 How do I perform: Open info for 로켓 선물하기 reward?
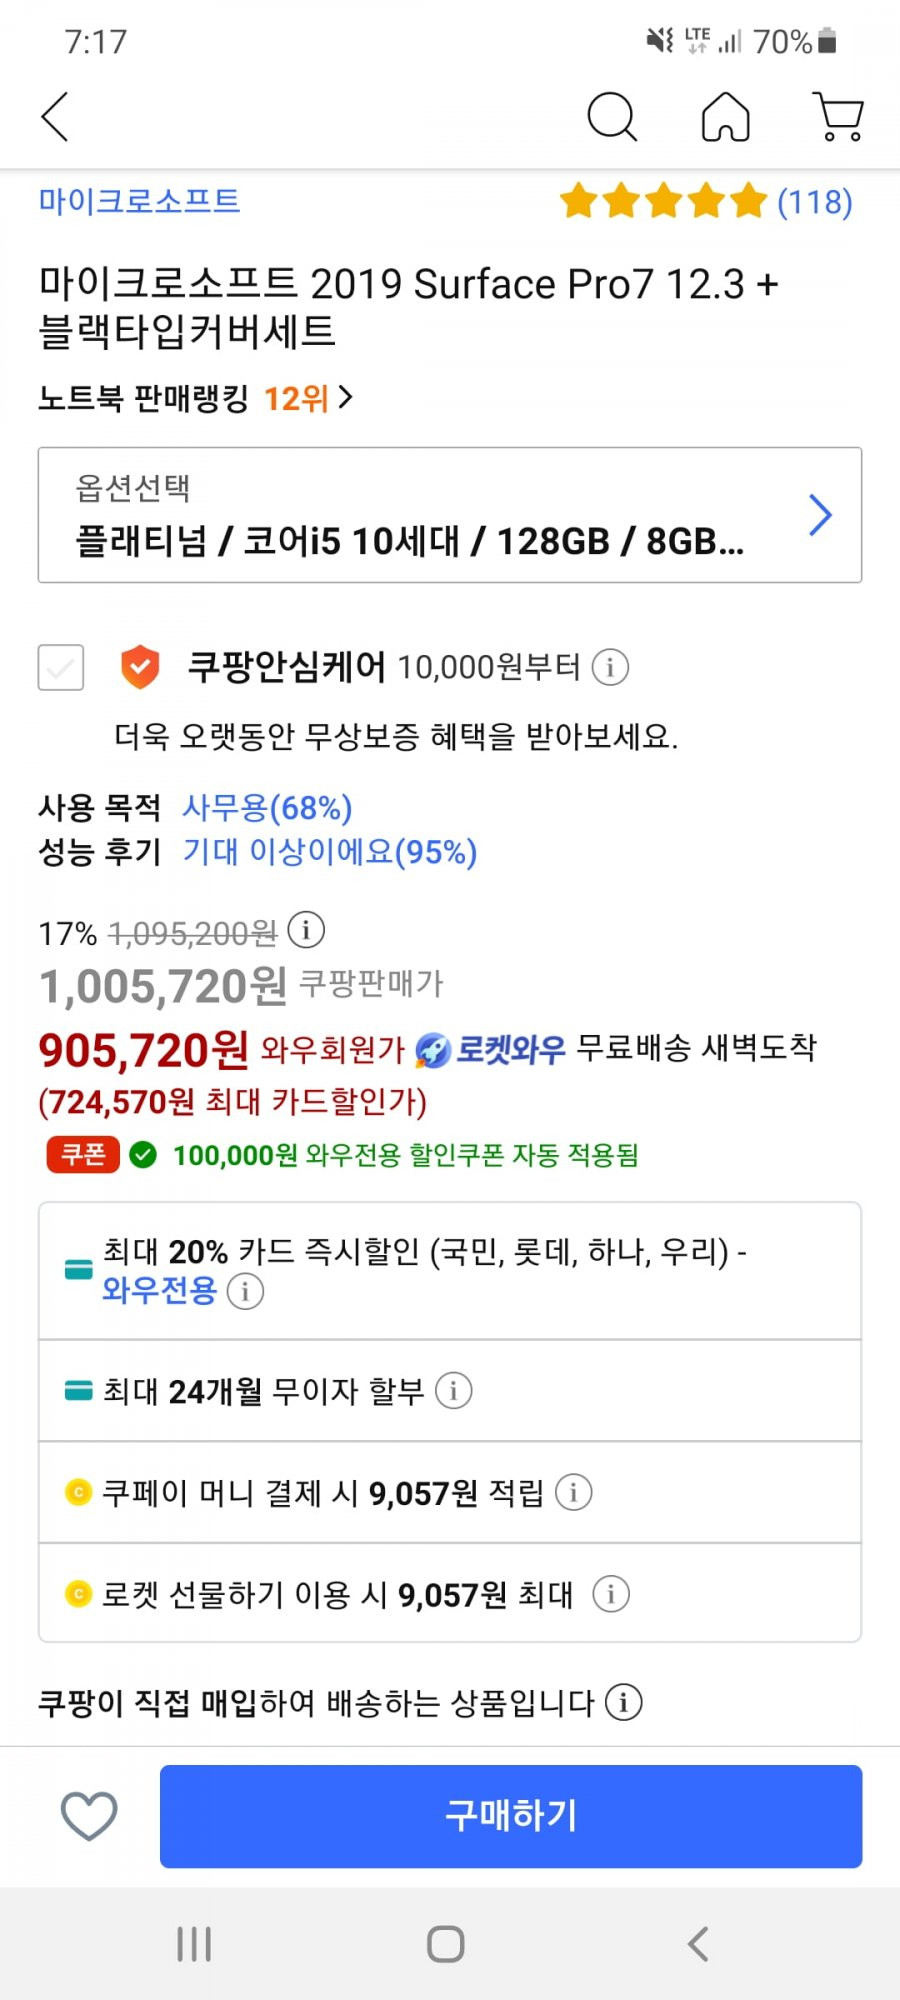(x=611, y=1594)
